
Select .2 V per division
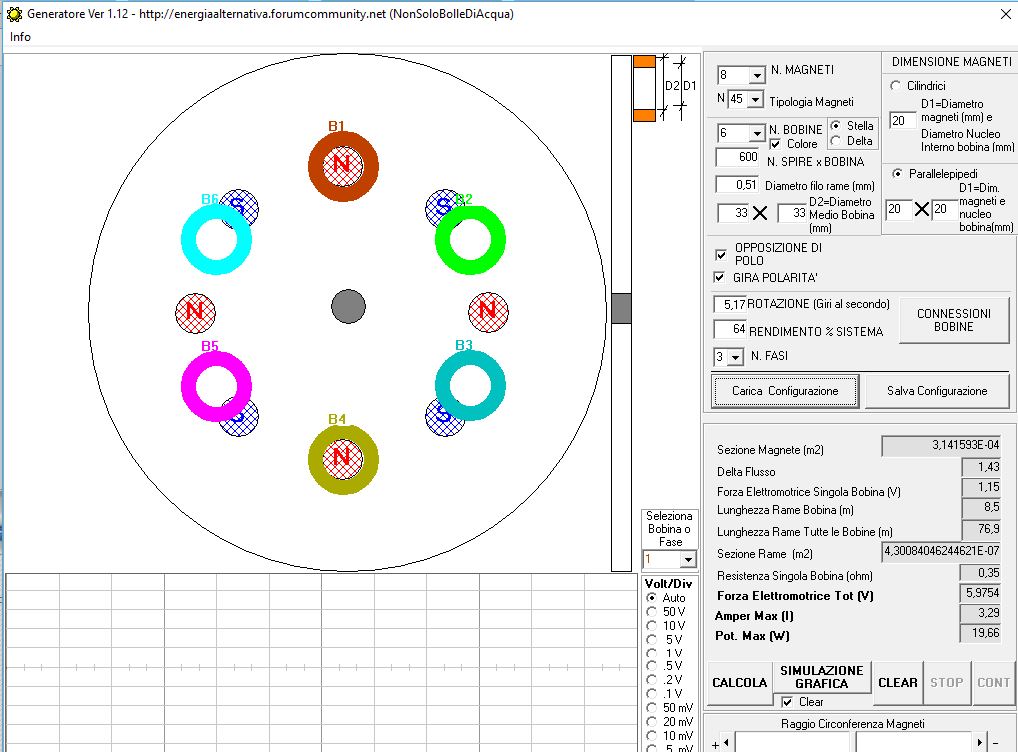click(651, 679)
